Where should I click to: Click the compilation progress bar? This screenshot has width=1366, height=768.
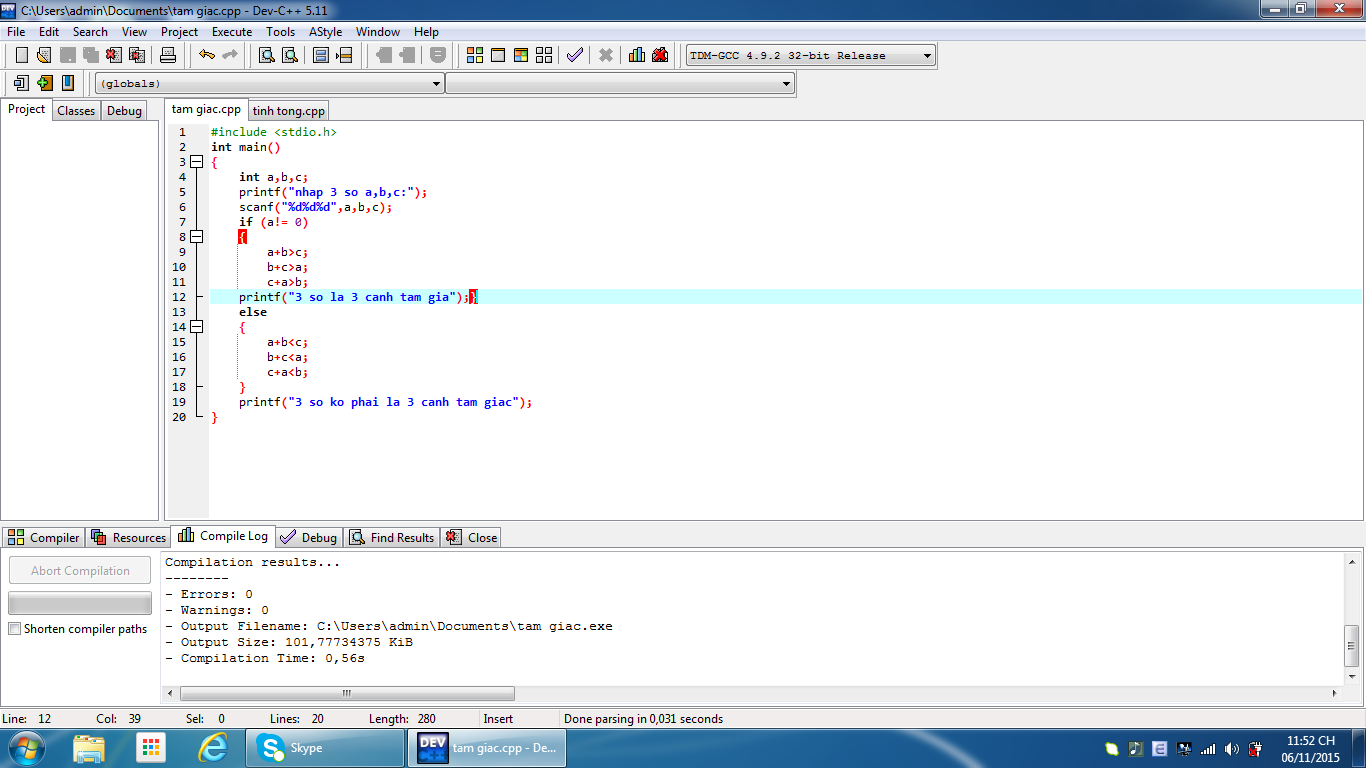point(80,603)
